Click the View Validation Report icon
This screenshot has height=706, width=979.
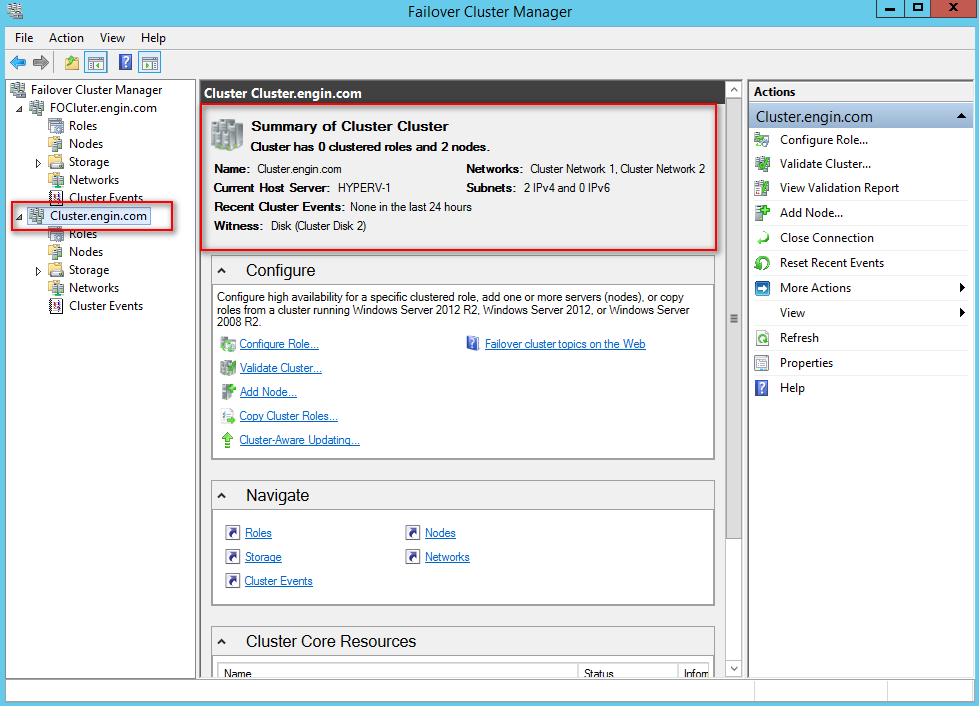[x=762, y=188]
